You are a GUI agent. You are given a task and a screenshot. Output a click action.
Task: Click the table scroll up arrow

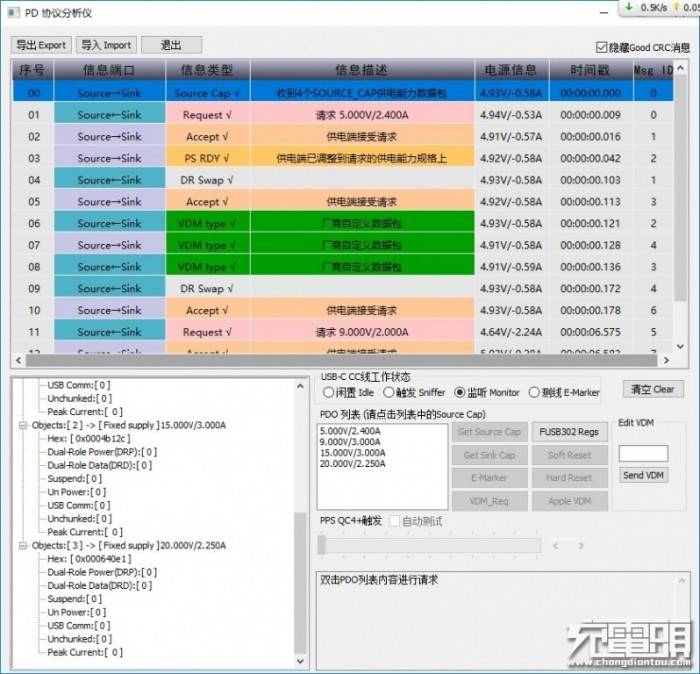[x=680, y=68]
